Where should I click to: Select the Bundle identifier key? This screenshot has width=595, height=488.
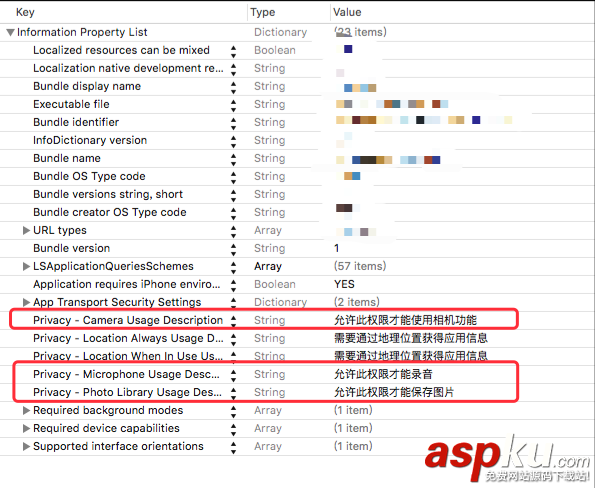point(76,122)
